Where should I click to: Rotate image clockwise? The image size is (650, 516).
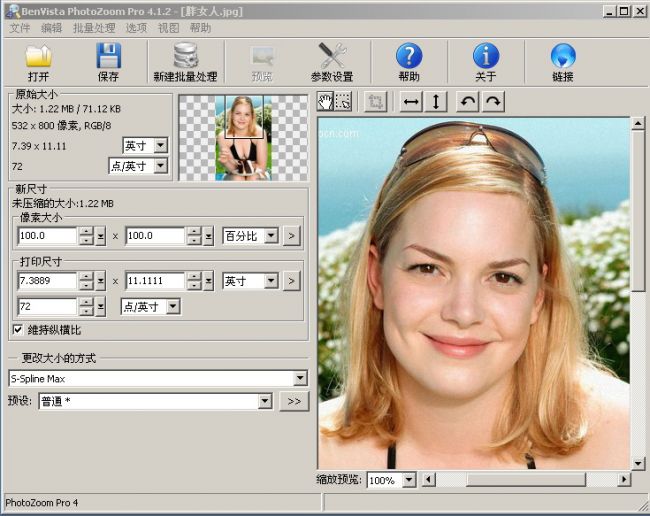click(492, 101)
